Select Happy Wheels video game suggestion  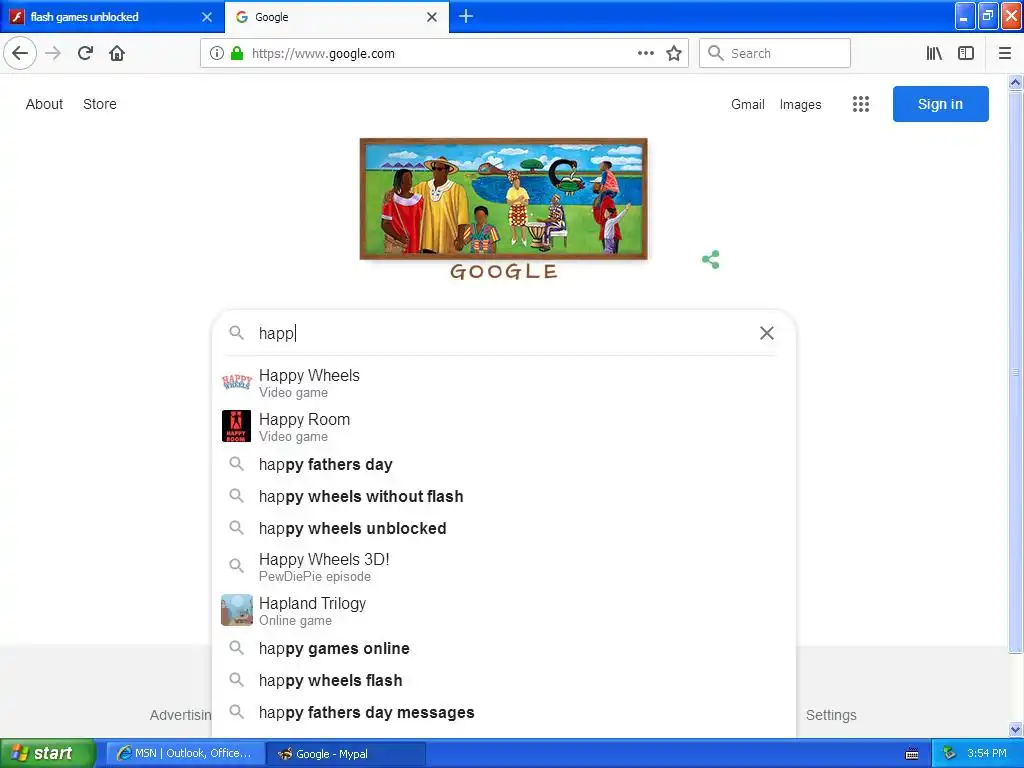[504, 383]
